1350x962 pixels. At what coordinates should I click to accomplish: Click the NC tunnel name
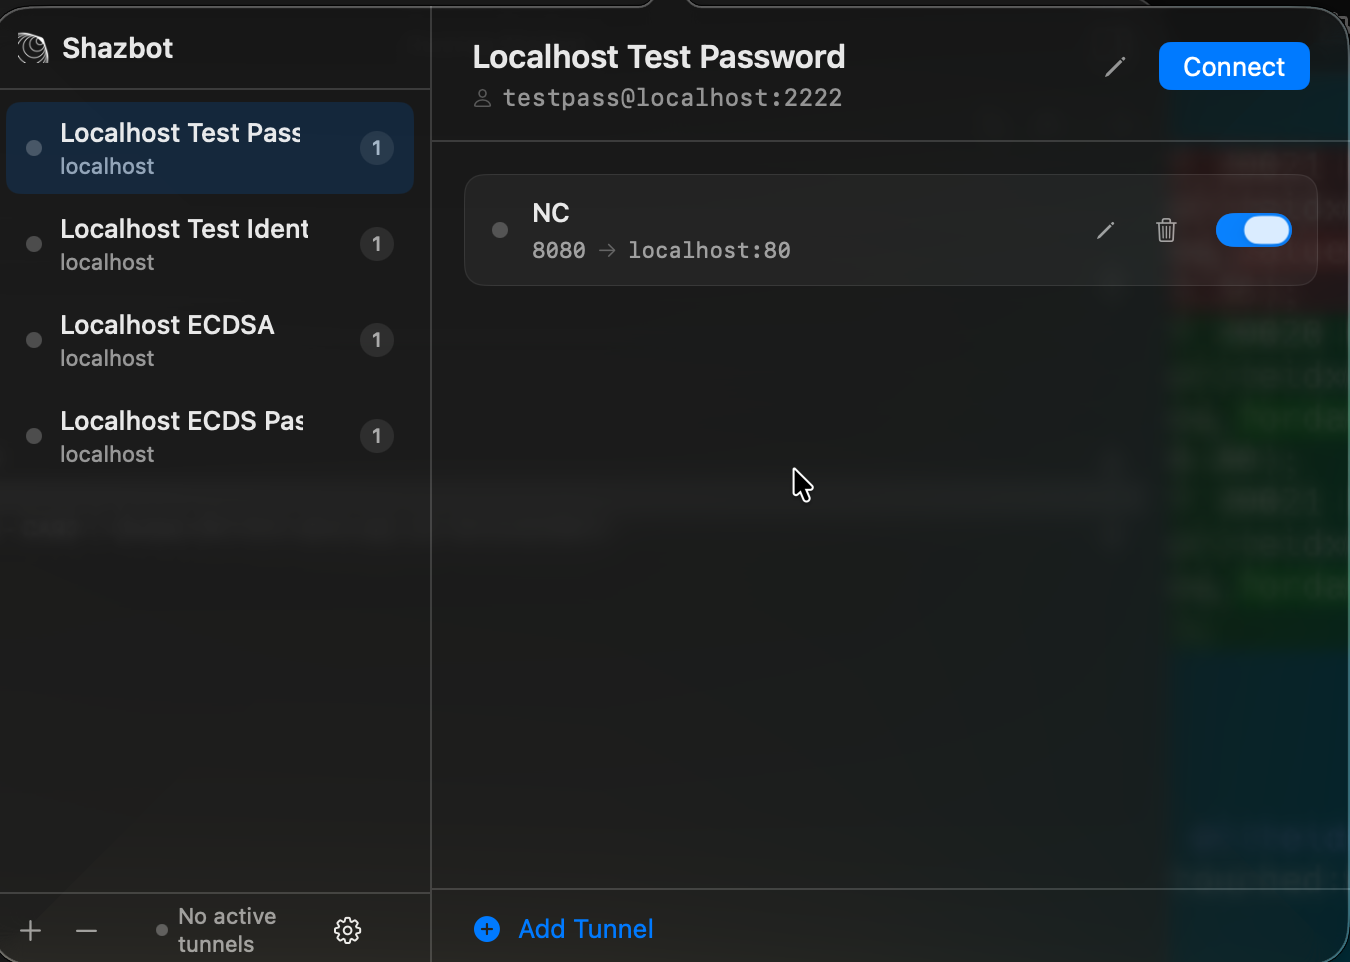click(551, 213)
